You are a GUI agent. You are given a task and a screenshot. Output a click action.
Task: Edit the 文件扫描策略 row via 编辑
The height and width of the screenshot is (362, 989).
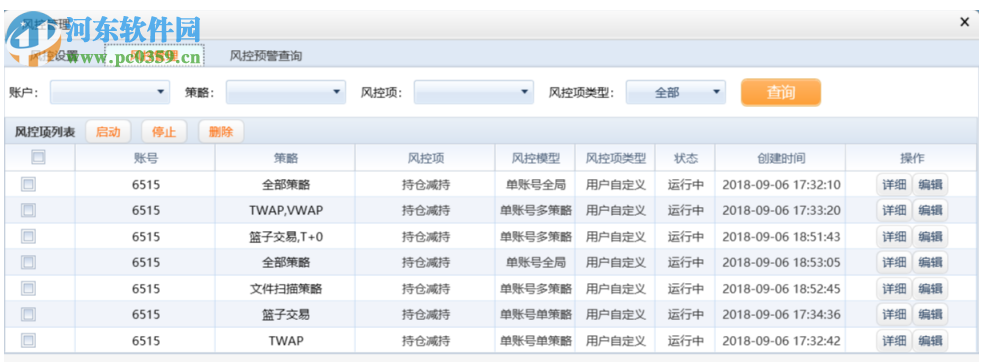pyautogui.click(x=930, y=289)
